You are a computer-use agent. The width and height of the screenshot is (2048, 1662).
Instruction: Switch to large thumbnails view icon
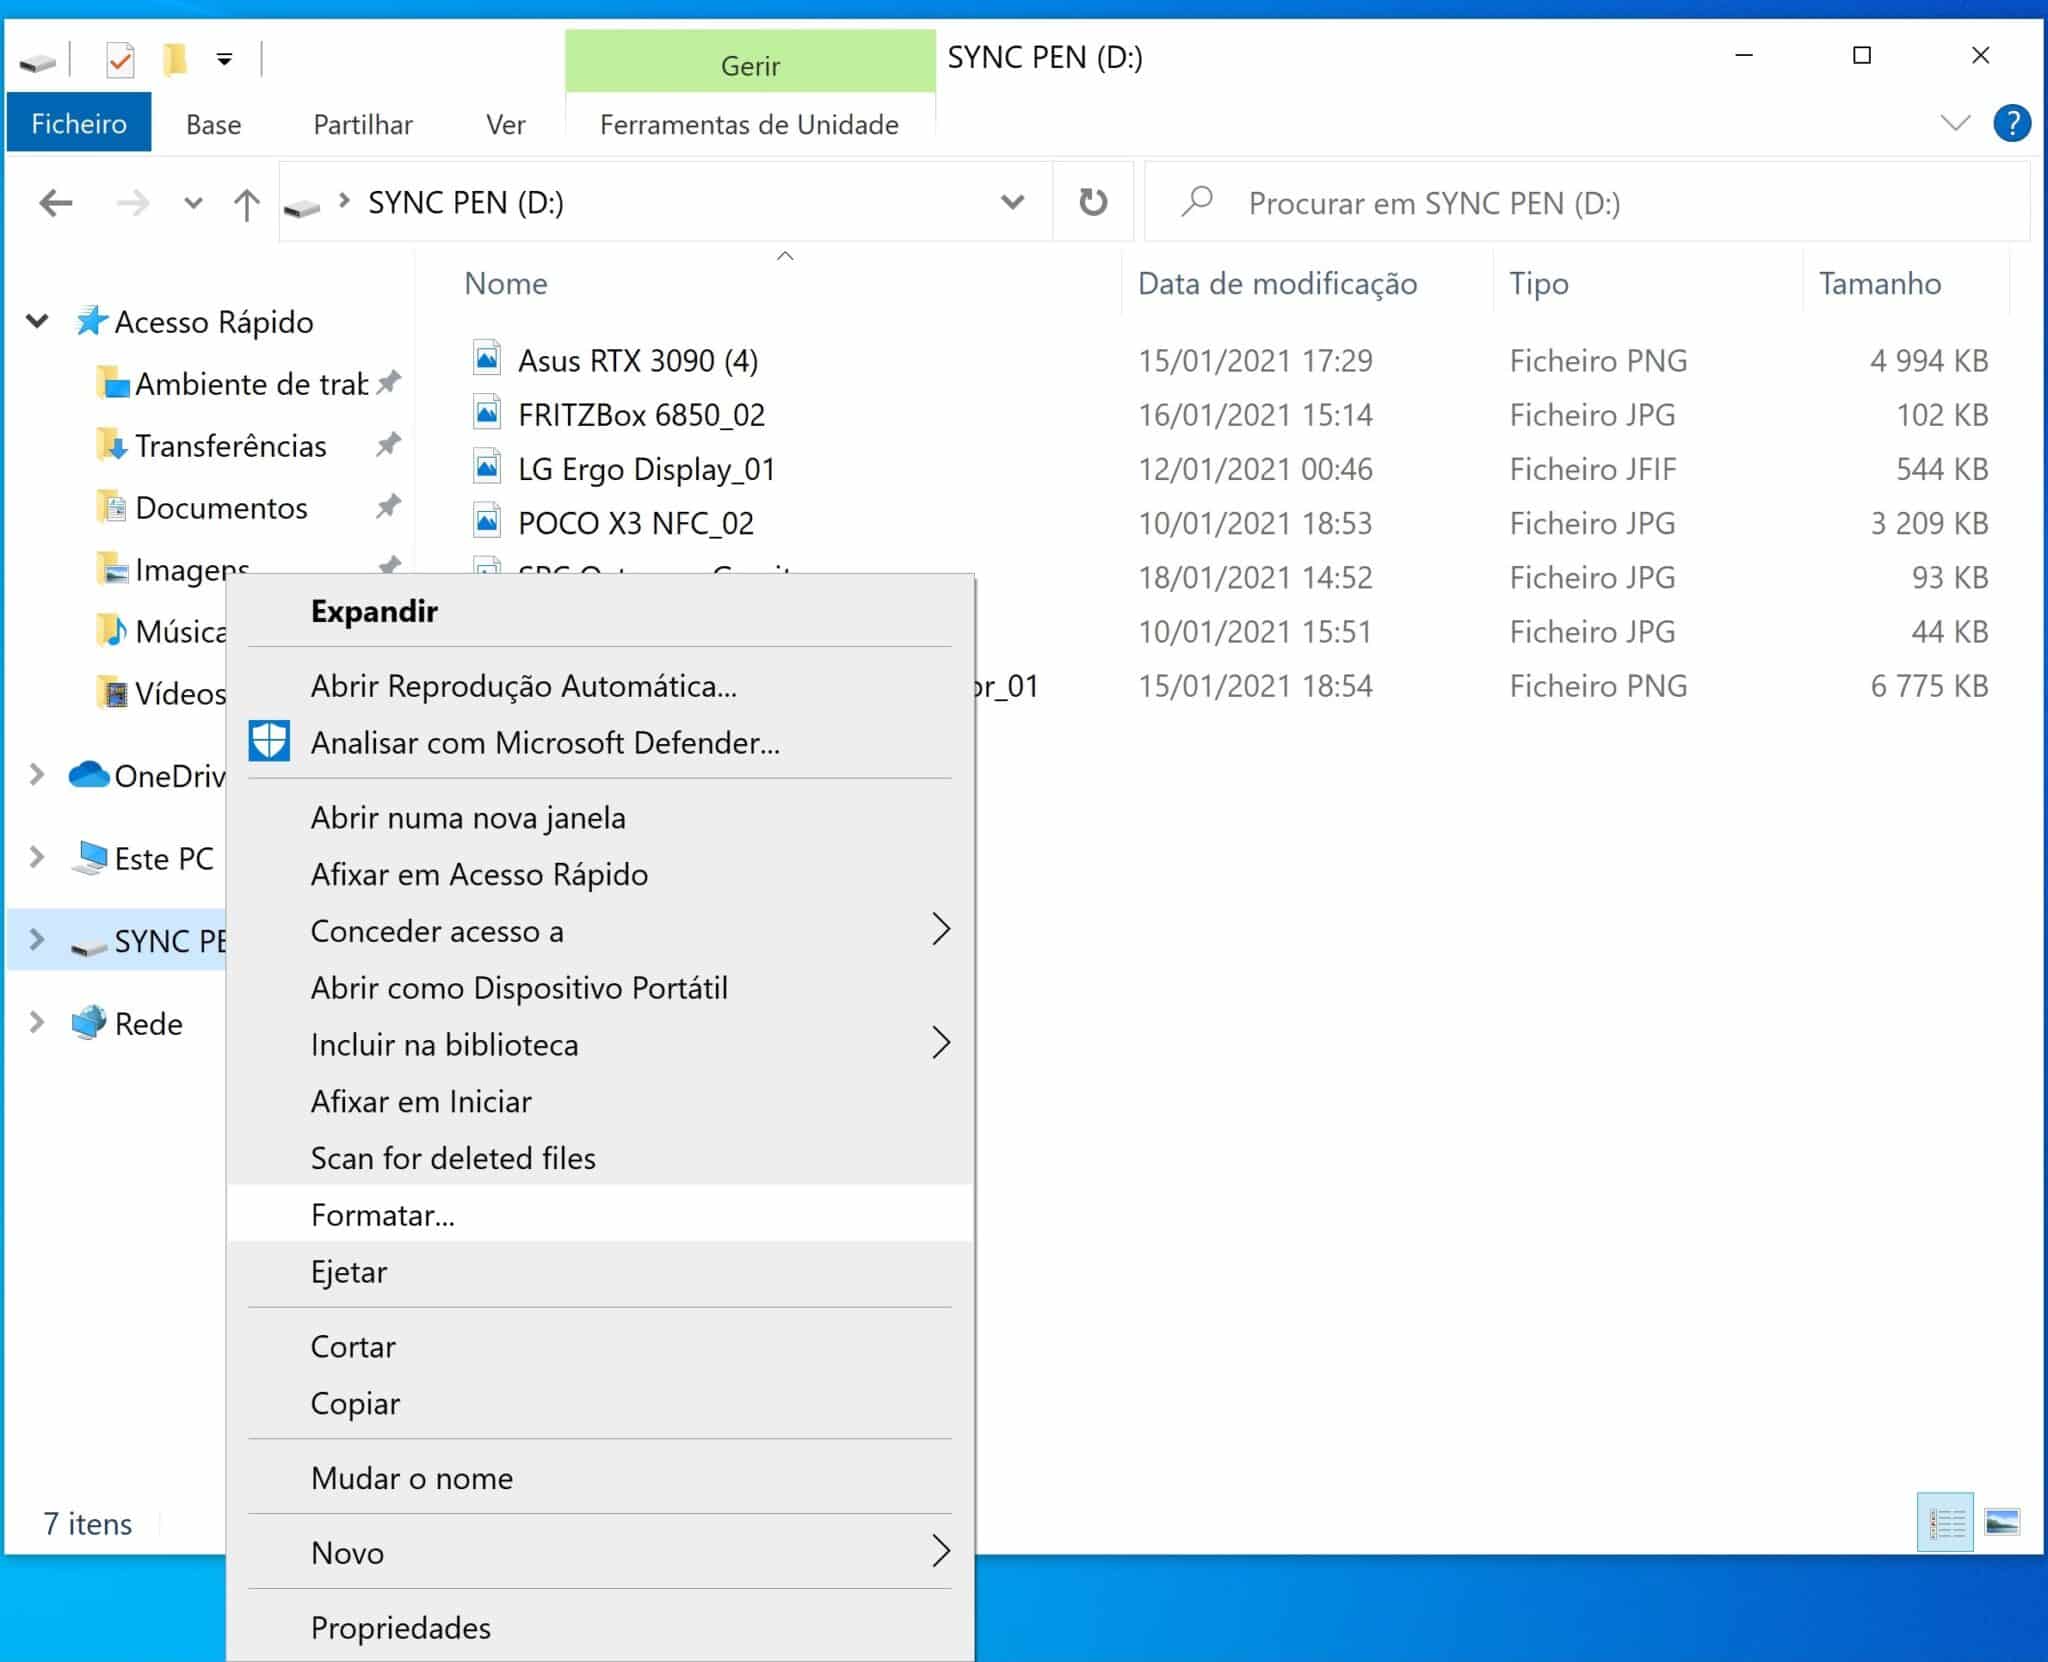pyautogui.click(x=2002, y=1522)
